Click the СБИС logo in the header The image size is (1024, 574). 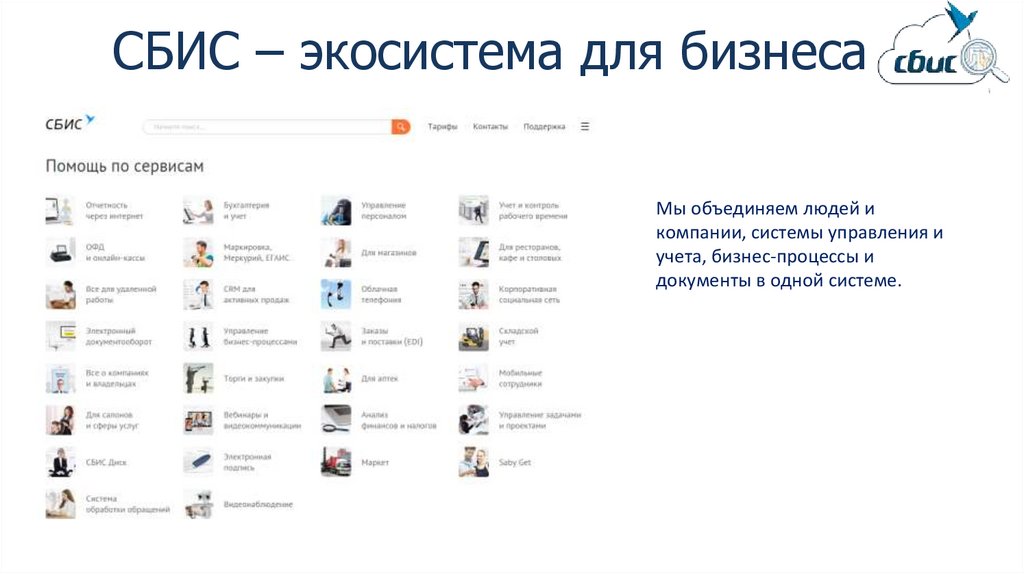click(x=70, y=124)
